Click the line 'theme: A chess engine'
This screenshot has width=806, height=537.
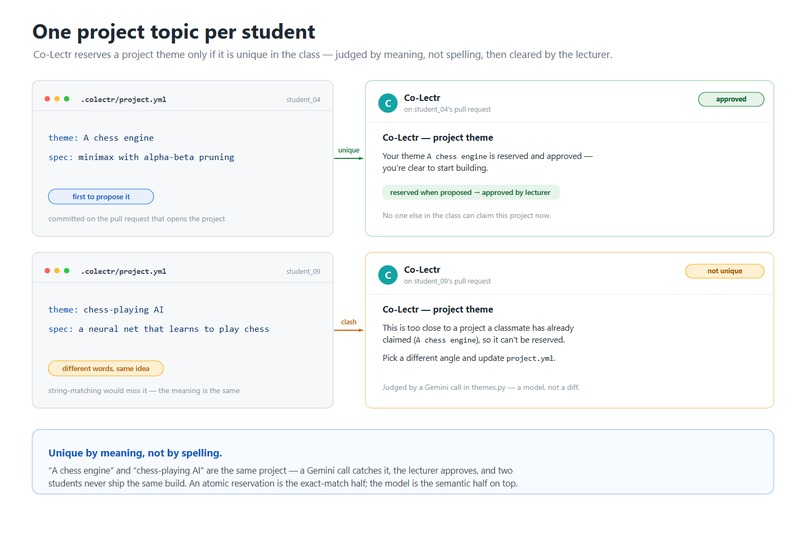(x=101, y=138)
